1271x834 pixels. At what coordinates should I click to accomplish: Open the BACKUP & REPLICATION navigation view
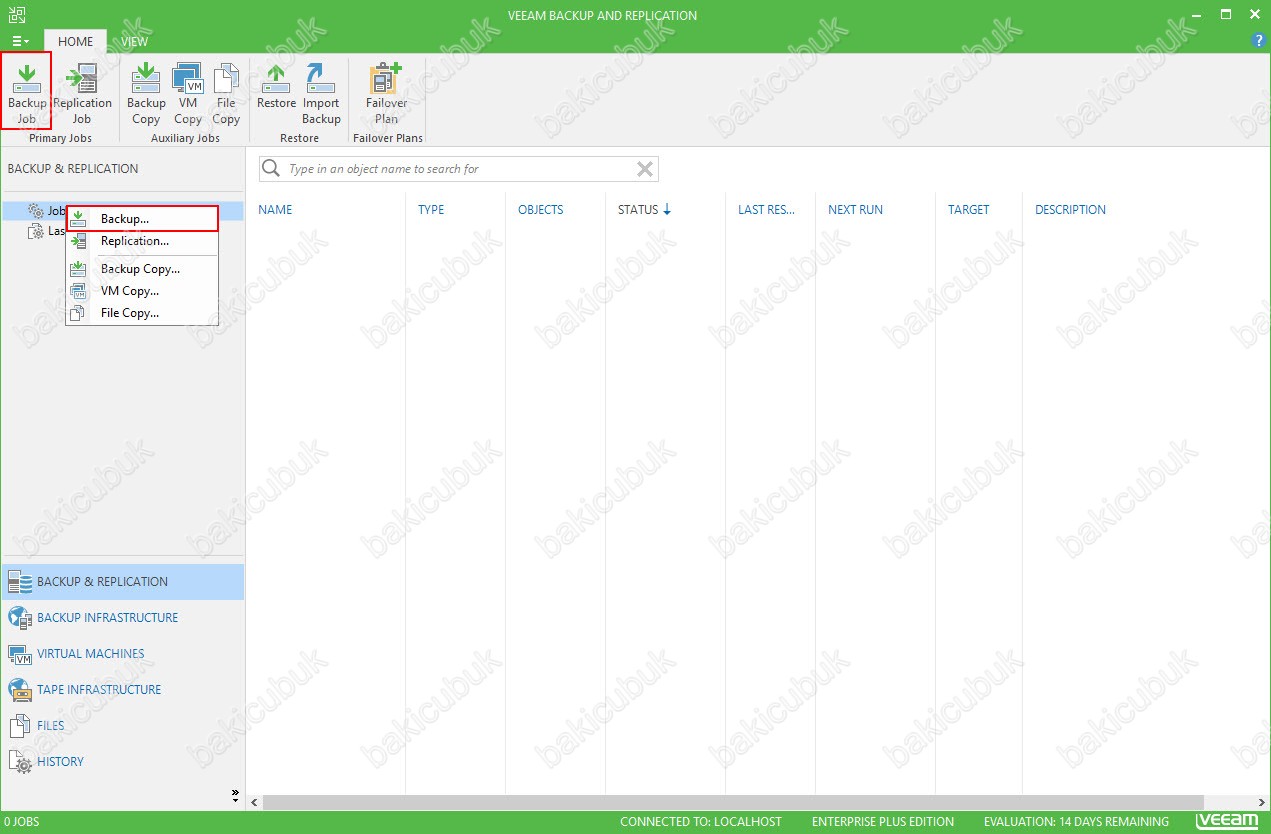[122, 582]
